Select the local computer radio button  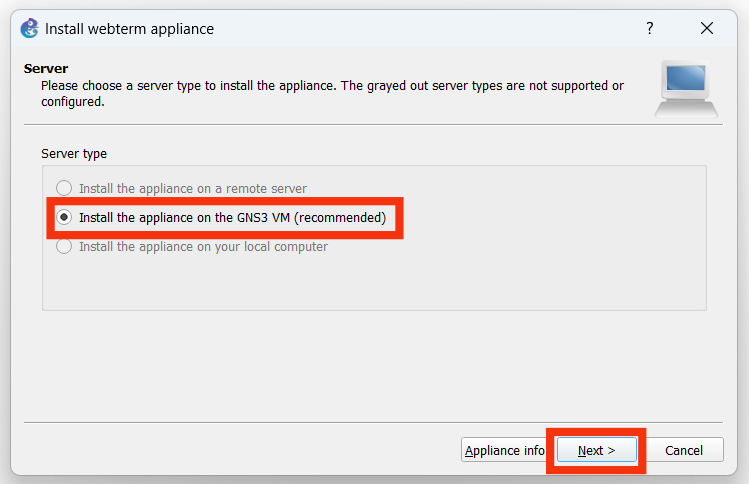point(64,246)
